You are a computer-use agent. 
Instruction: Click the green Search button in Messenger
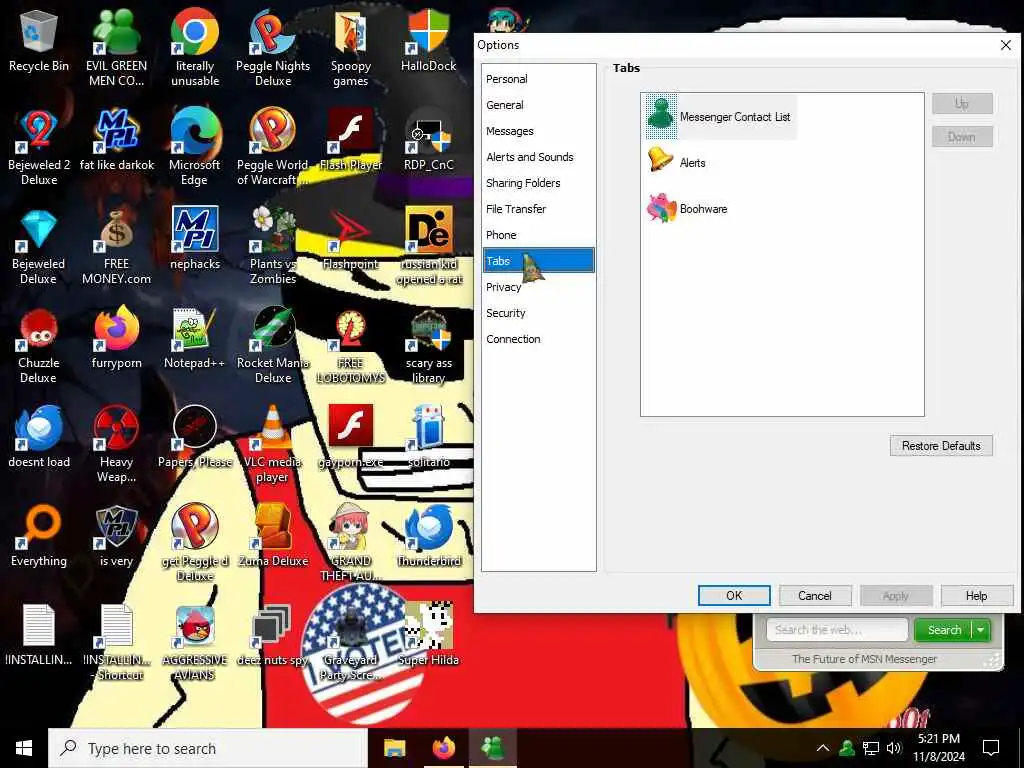pos(943,630)
